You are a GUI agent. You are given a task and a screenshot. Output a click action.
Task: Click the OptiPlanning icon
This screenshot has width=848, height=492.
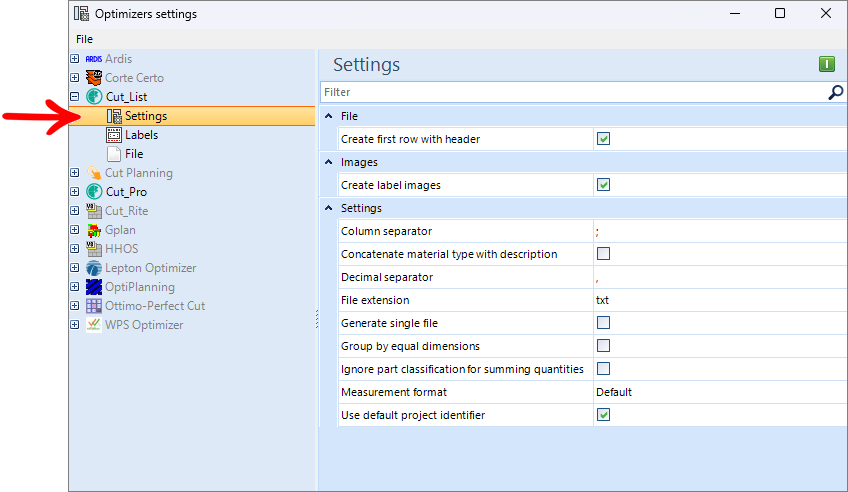94,287
